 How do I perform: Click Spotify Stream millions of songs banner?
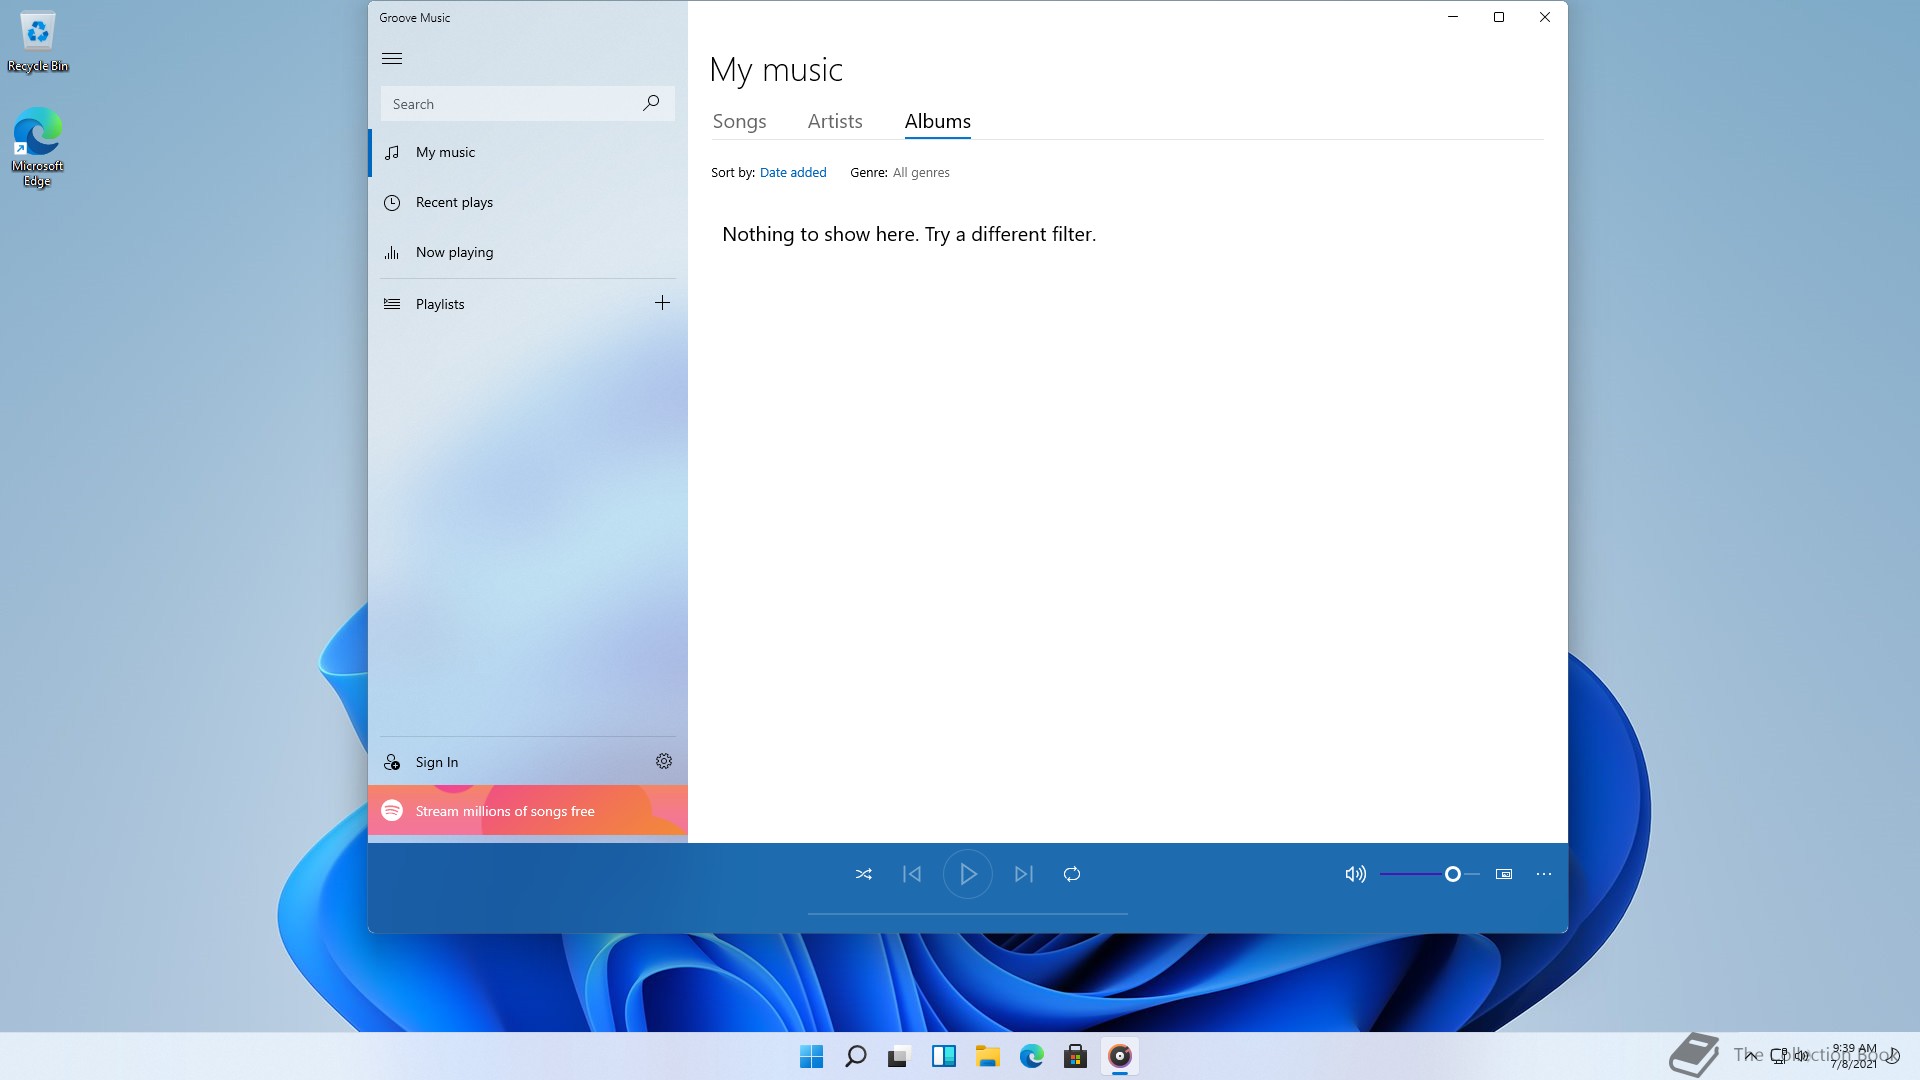(528, 811)
